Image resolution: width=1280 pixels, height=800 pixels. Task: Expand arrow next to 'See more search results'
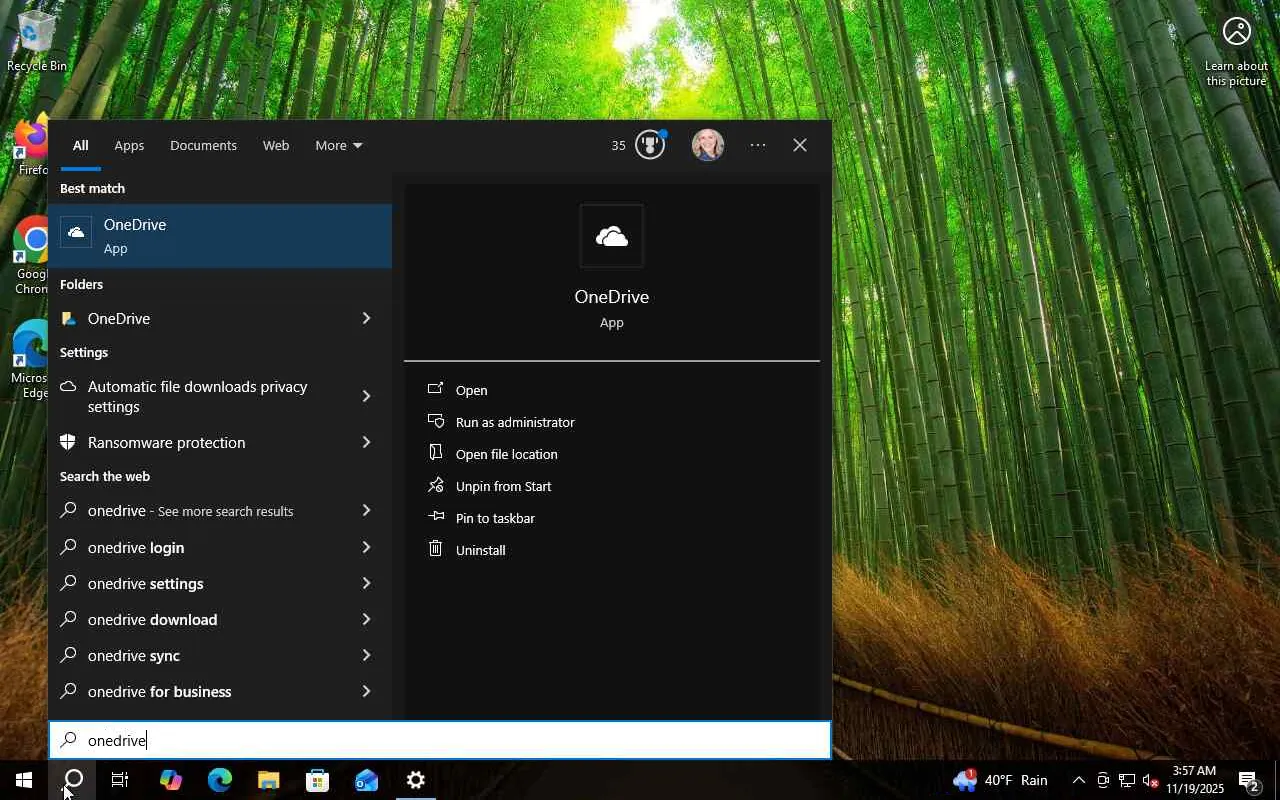pos(367,511)
